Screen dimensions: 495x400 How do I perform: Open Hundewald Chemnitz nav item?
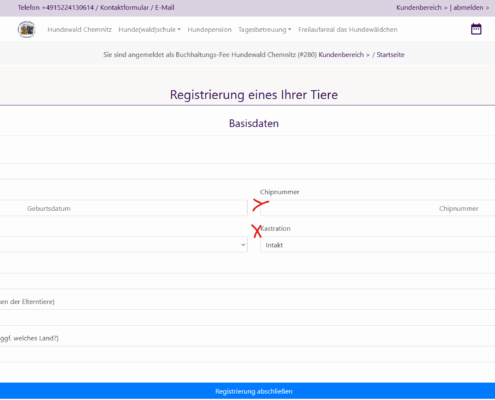pyautogui.click(x=79, y=30)
